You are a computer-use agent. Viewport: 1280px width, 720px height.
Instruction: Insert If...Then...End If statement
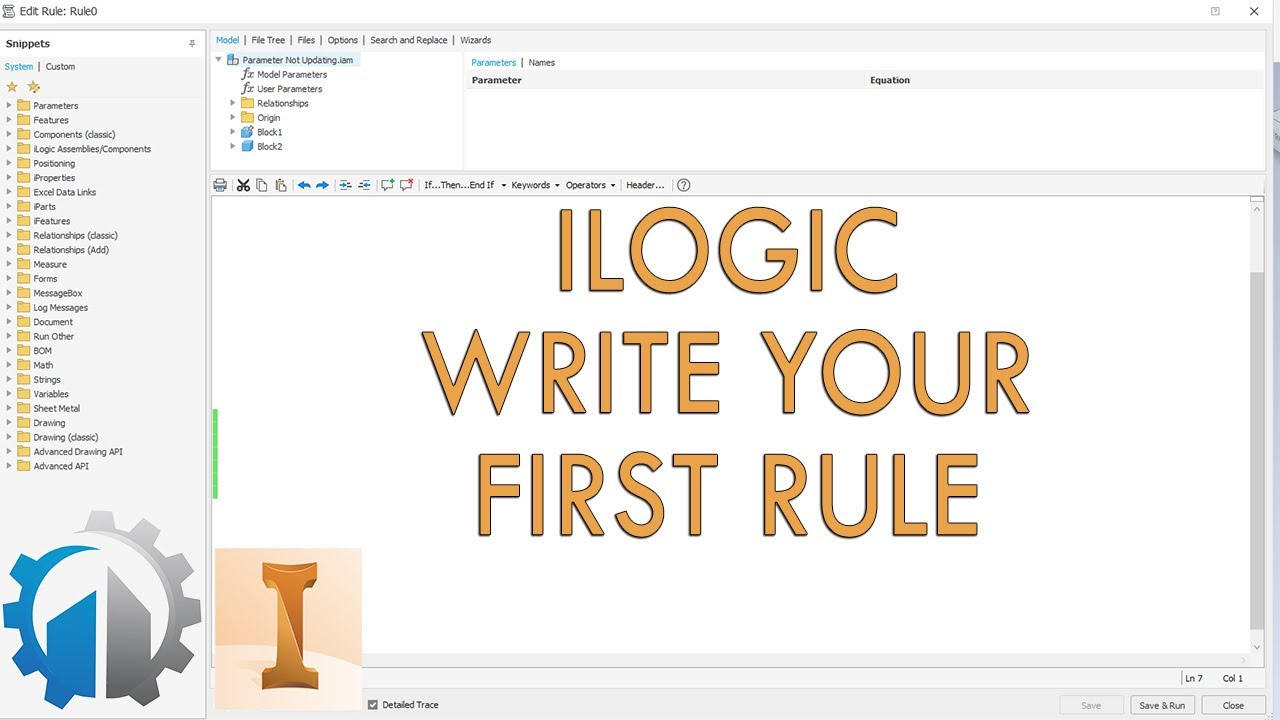coord(459,185)
